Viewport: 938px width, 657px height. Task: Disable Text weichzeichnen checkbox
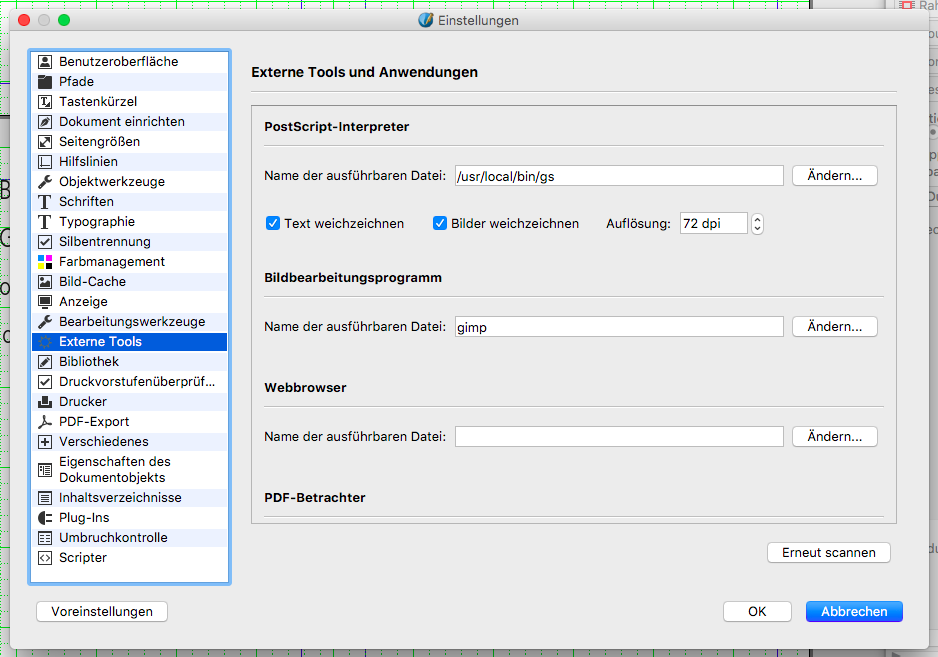tap(273, 224)
